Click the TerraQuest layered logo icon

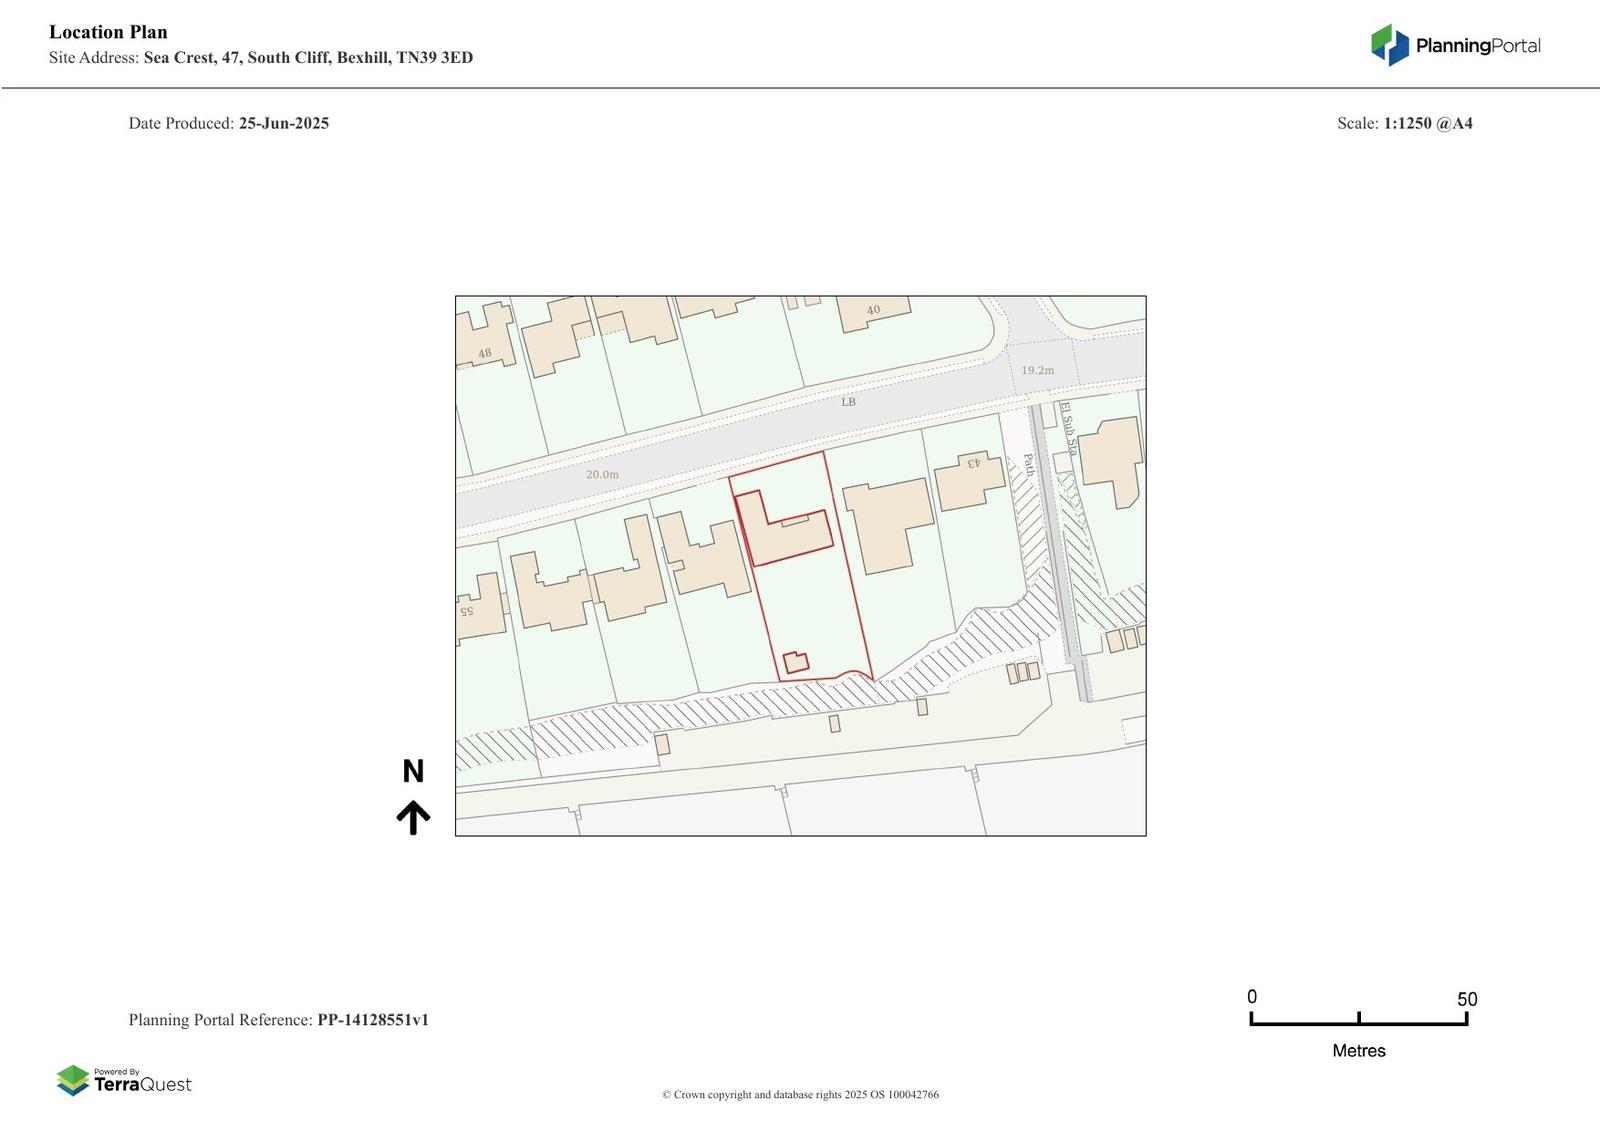click(x=73, y=1080)
